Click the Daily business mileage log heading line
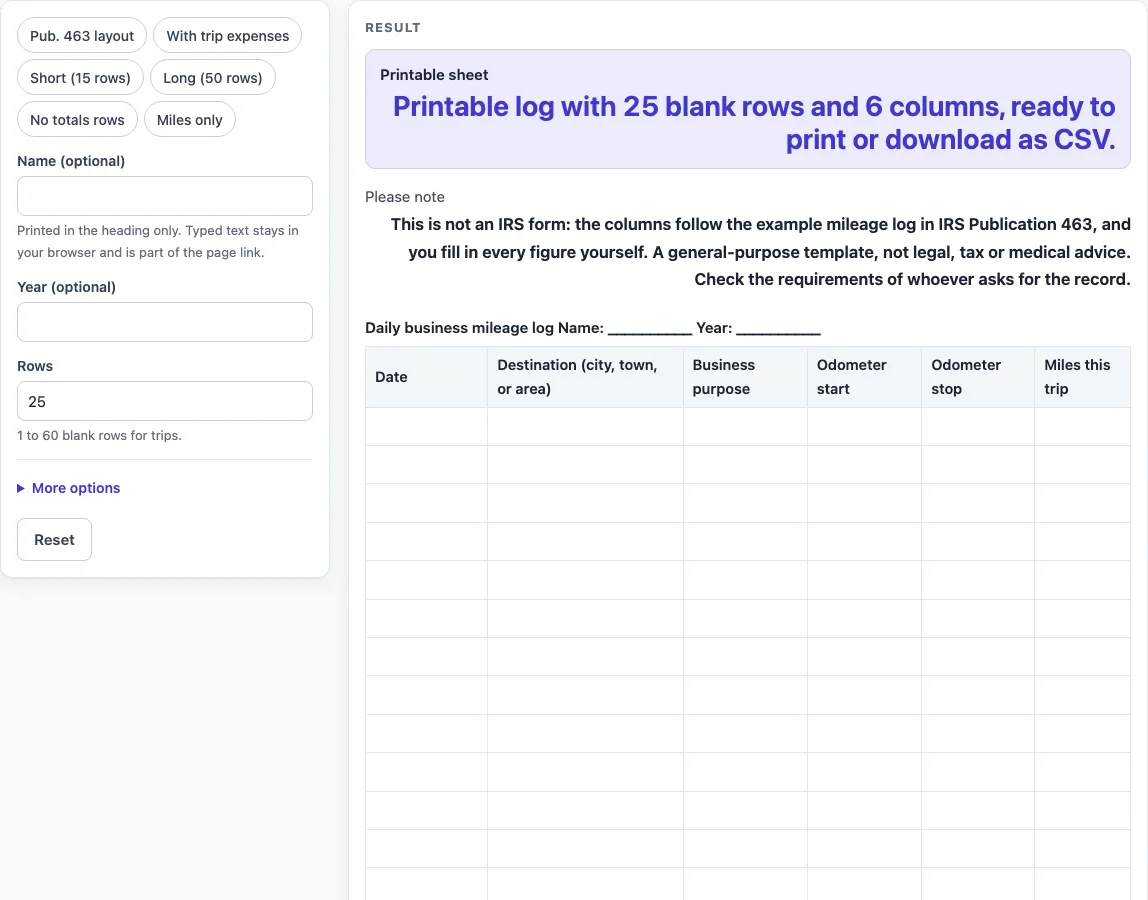This screenshot has width=1148, height=900. 593,327
